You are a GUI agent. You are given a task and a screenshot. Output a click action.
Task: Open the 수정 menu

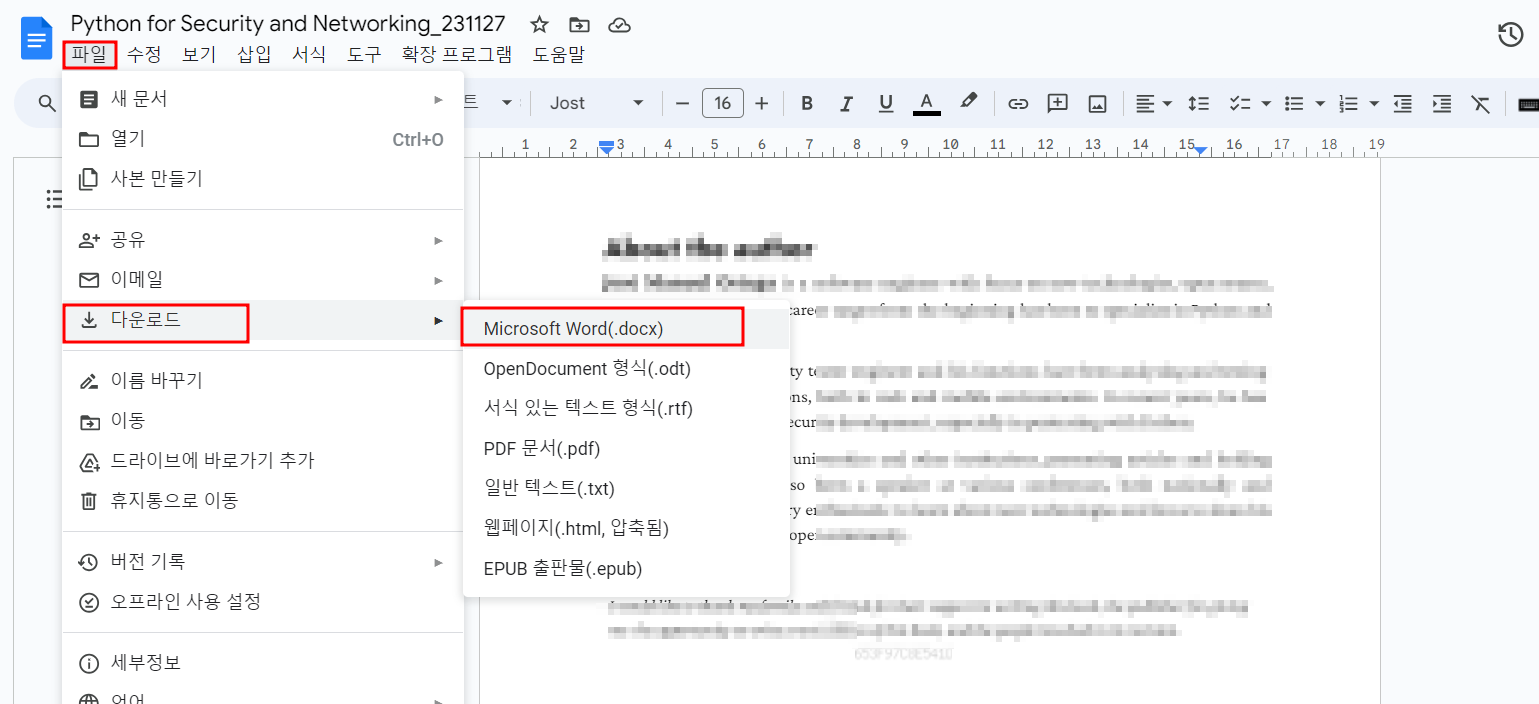(144, 55)
